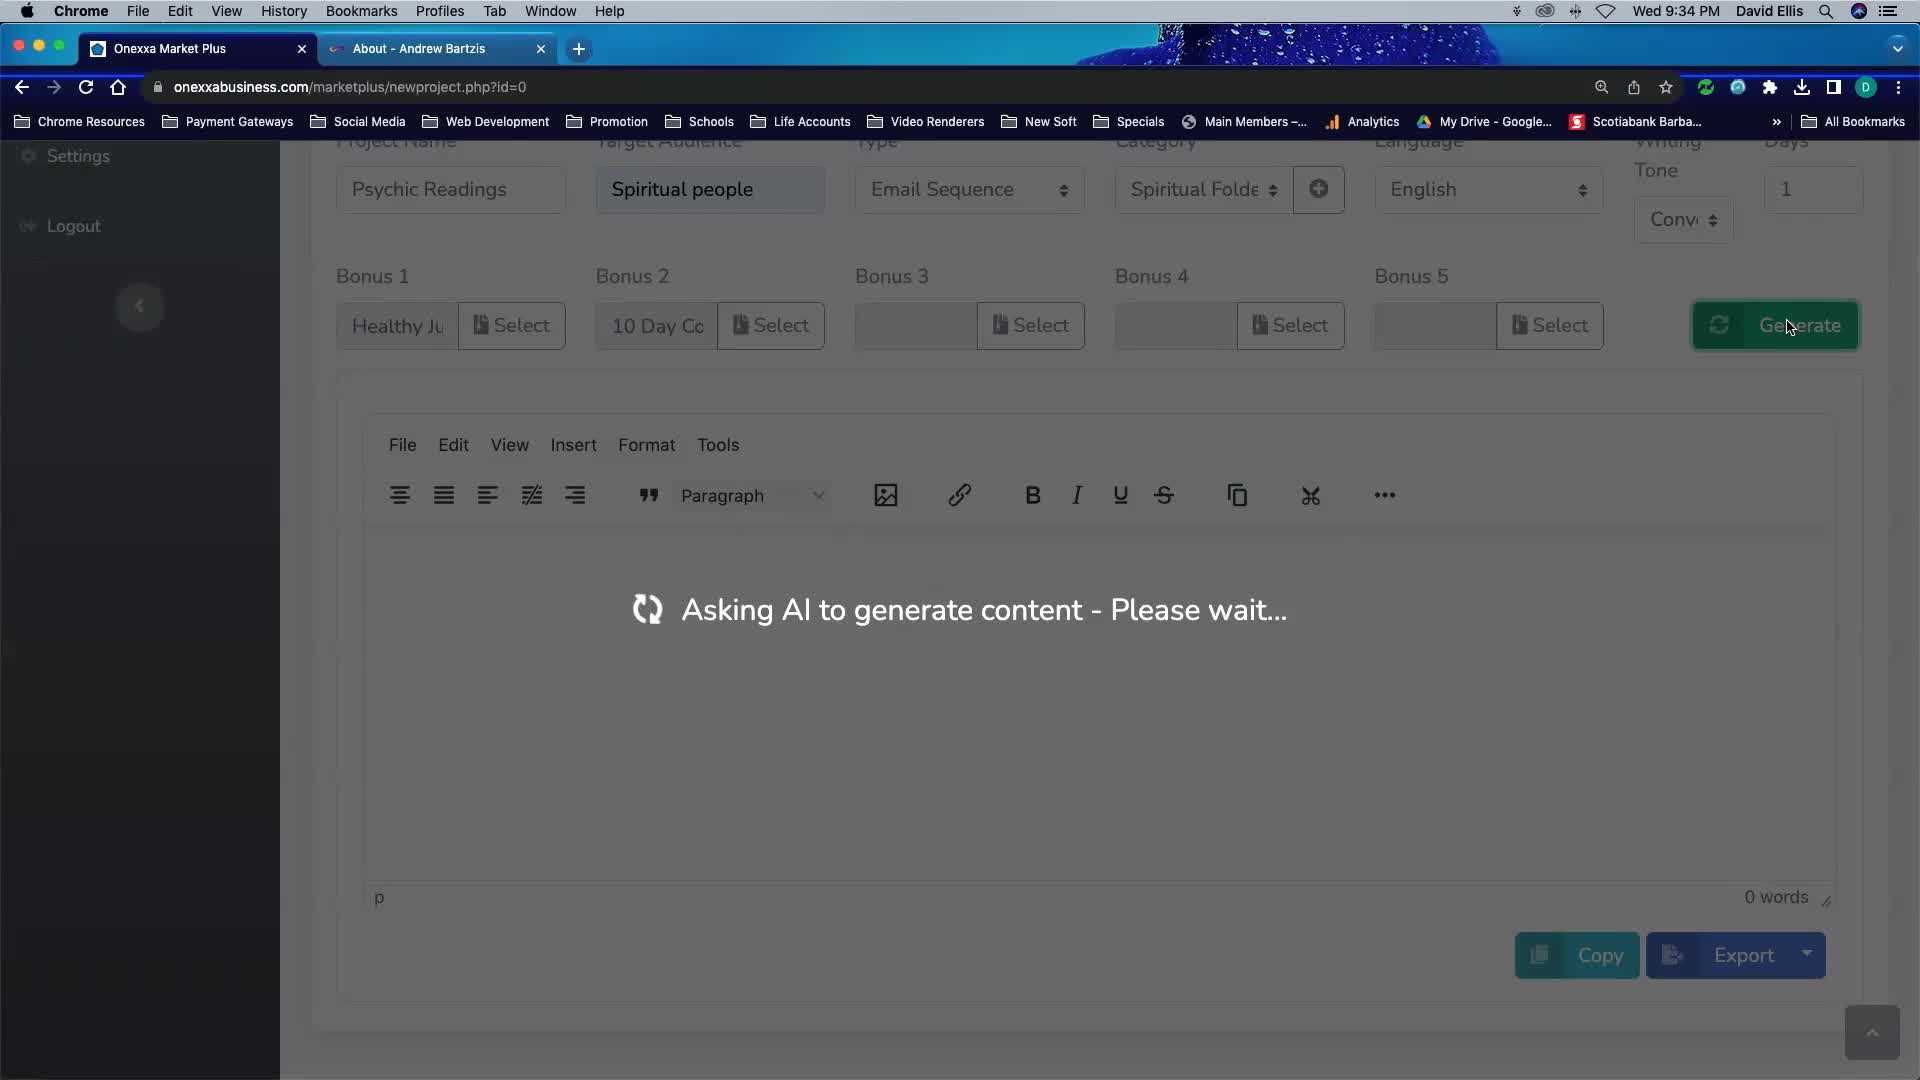Click the insert image icon in editor

point(885,495)
